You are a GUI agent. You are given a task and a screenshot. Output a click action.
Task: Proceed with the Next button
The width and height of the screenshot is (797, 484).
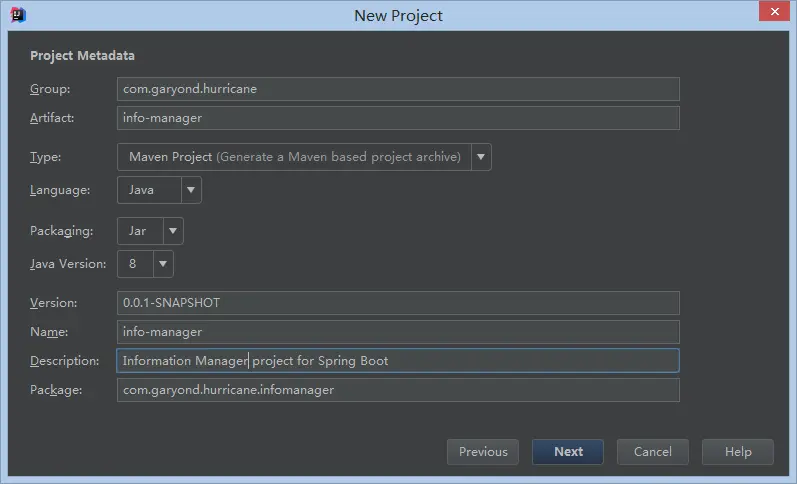pyautogui.click(x=568, y=452)
